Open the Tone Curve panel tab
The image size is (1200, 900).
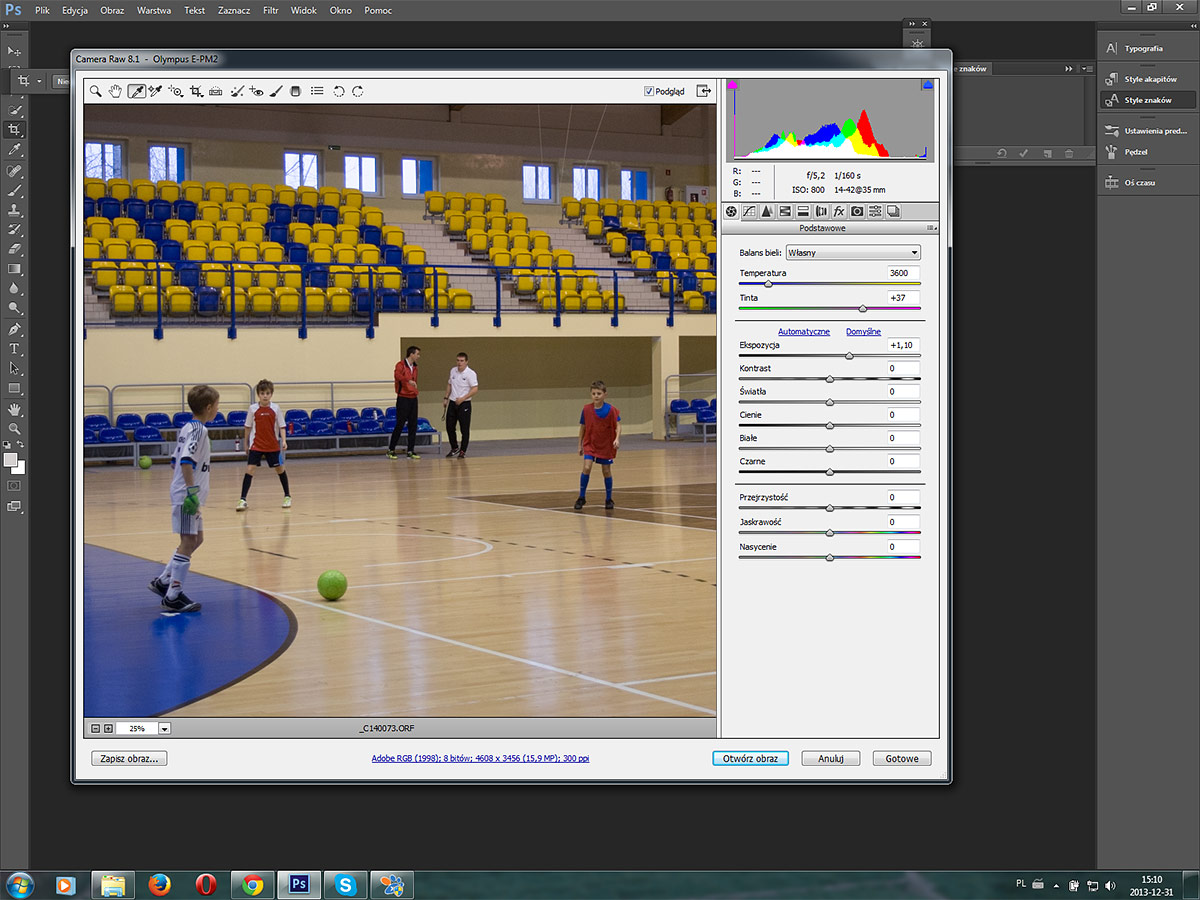[749, 211]
